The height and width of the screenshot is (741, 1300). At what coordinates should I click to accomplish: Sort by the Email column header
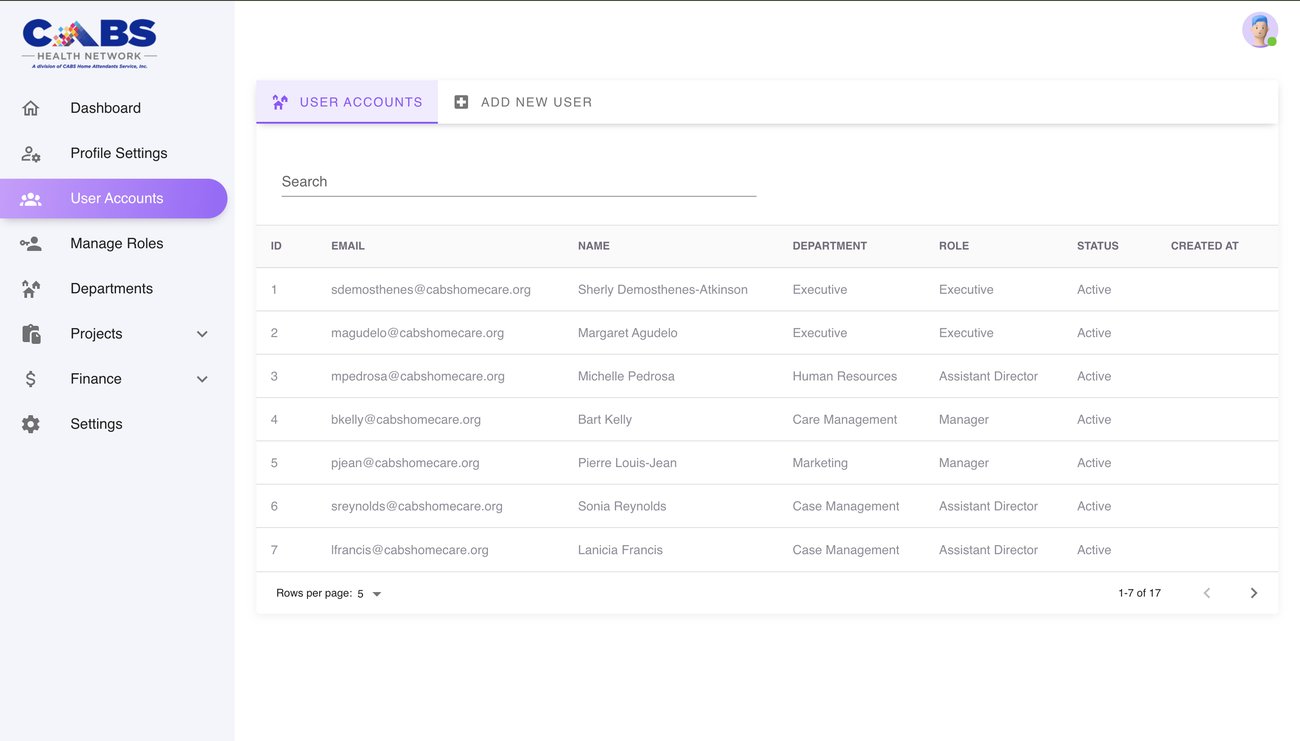(348, 246)
